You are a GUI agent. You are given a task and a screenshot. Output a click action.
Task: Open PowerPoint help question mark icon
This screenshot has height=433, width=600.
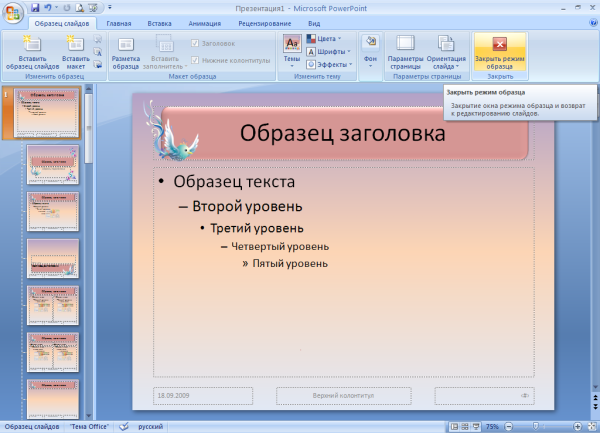coord(593,23)
